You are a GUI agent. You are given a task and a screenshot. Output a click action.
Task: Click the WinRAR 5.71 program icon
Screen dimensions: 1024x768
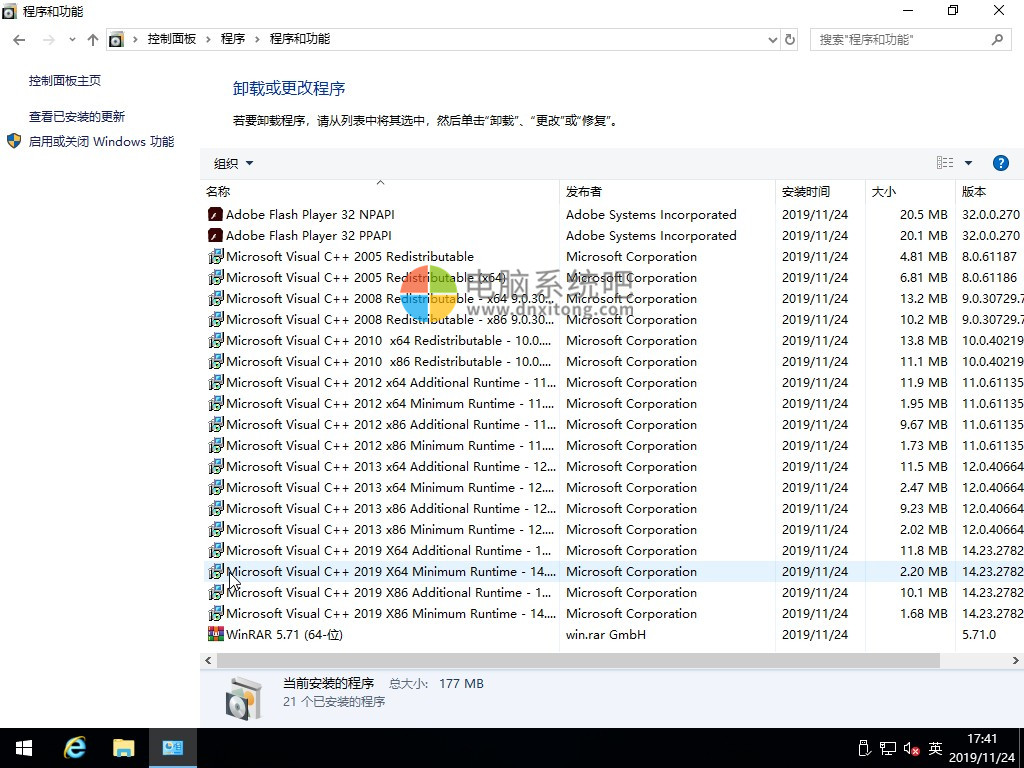coord(216,634)
